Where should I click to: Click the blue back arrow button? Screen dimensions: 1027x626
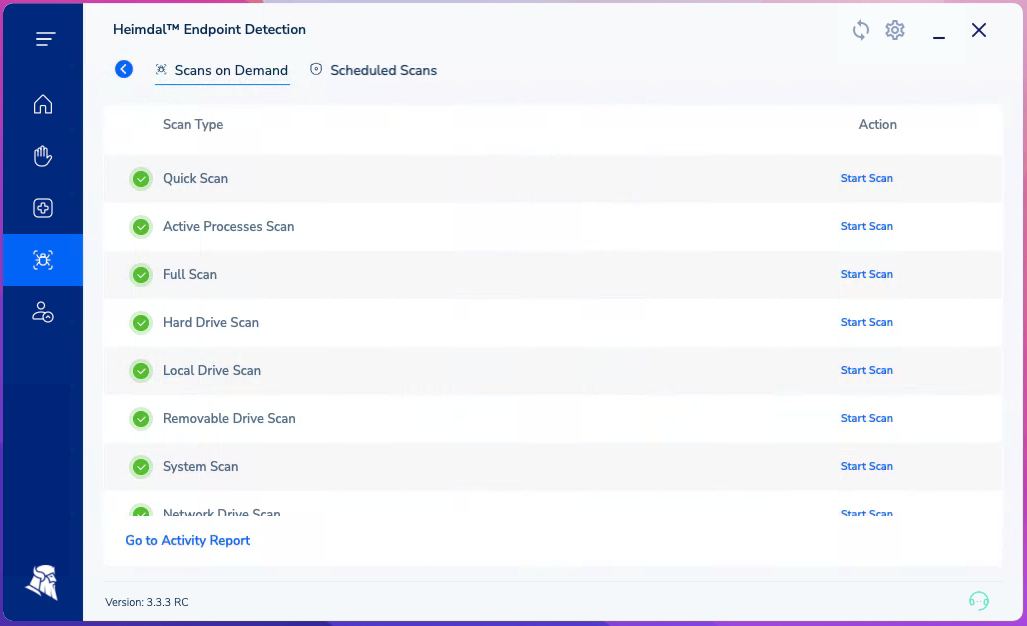pyautogui.click(x=124, y=69)
